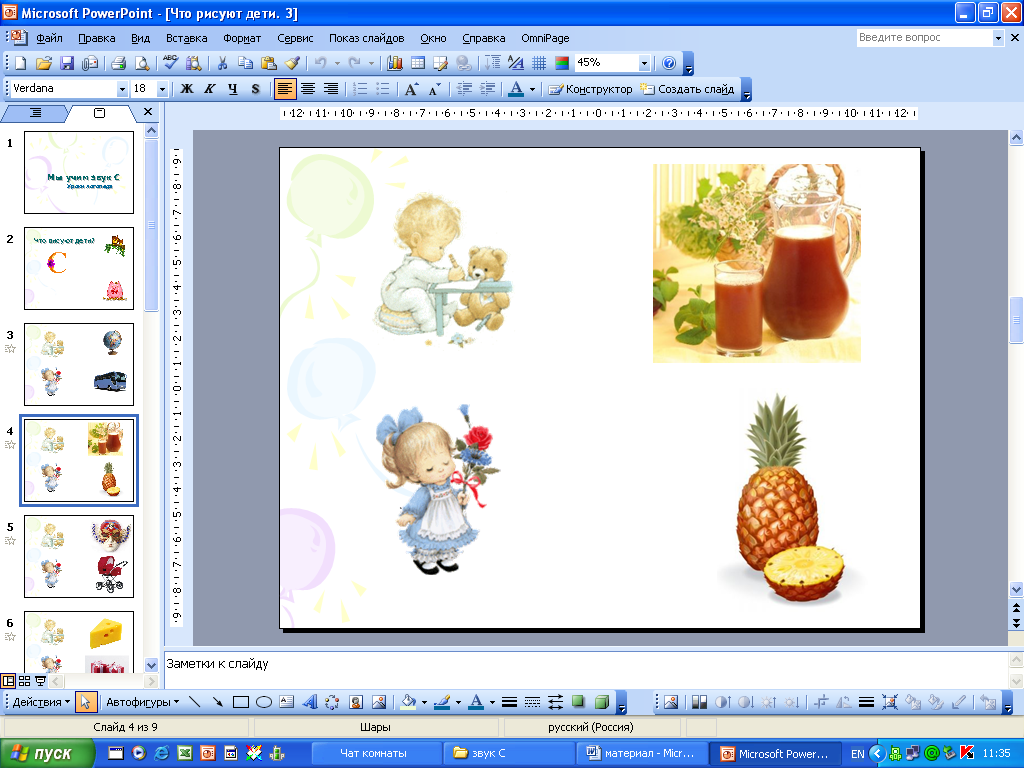This screenshot has width=1024, height=768.
Task: Select objects pointer tool
Action: [86, 702]
